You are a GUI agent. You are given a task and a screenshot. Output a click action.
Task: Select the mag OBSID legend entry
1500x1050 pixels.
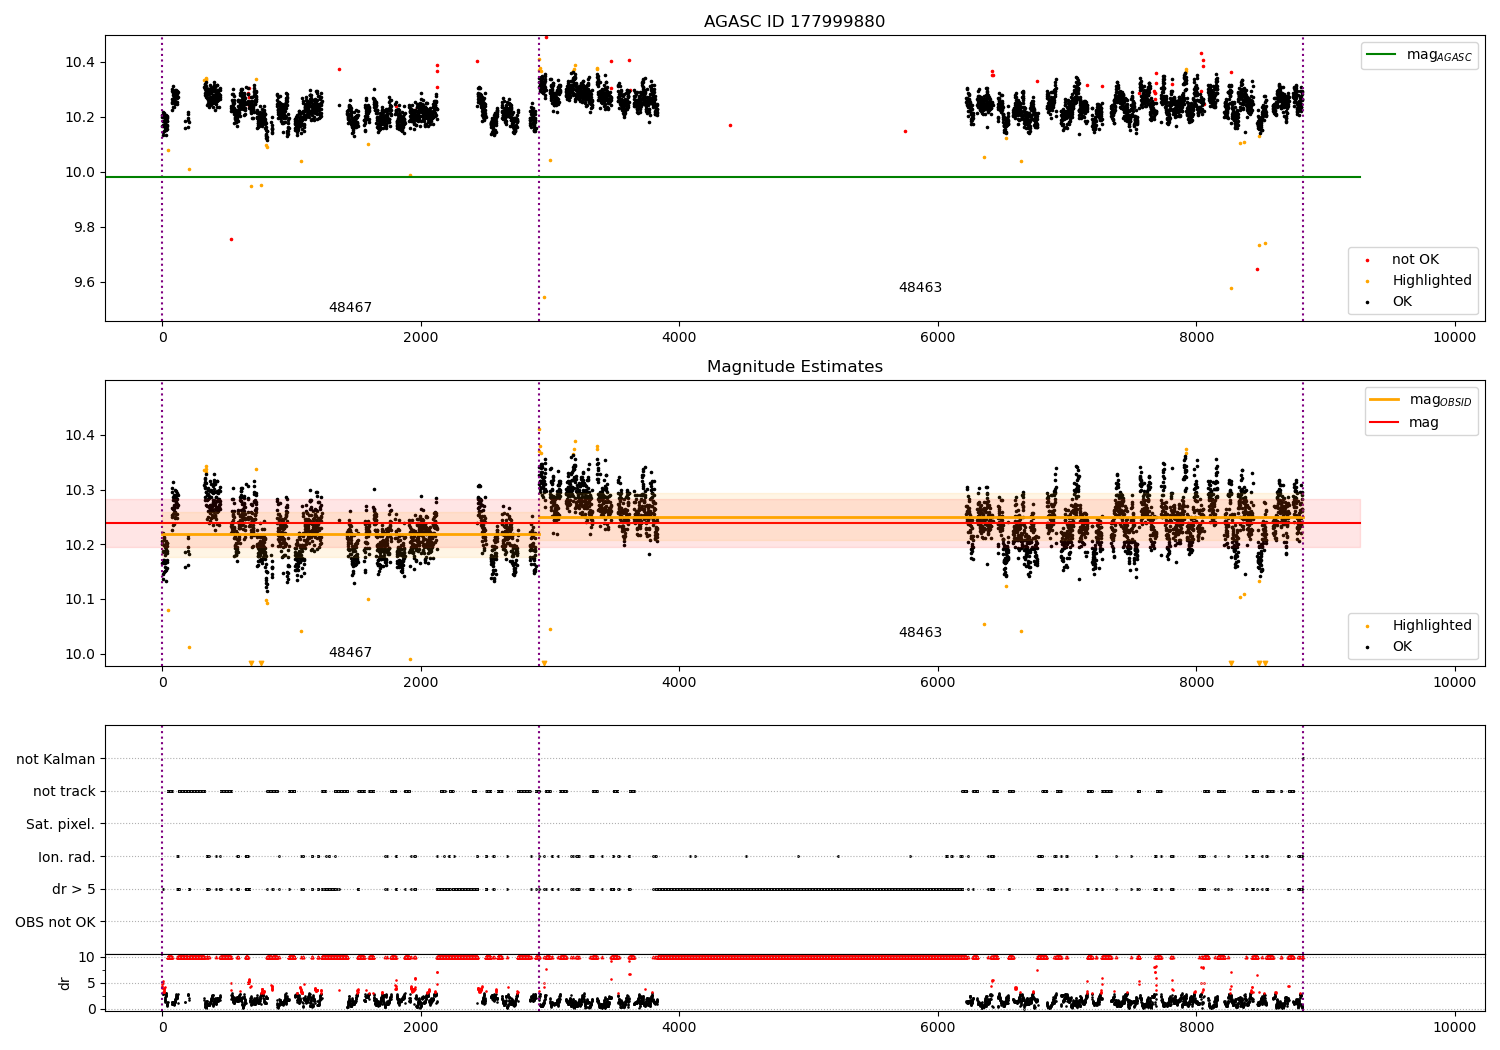click(x=1421, y=400)
